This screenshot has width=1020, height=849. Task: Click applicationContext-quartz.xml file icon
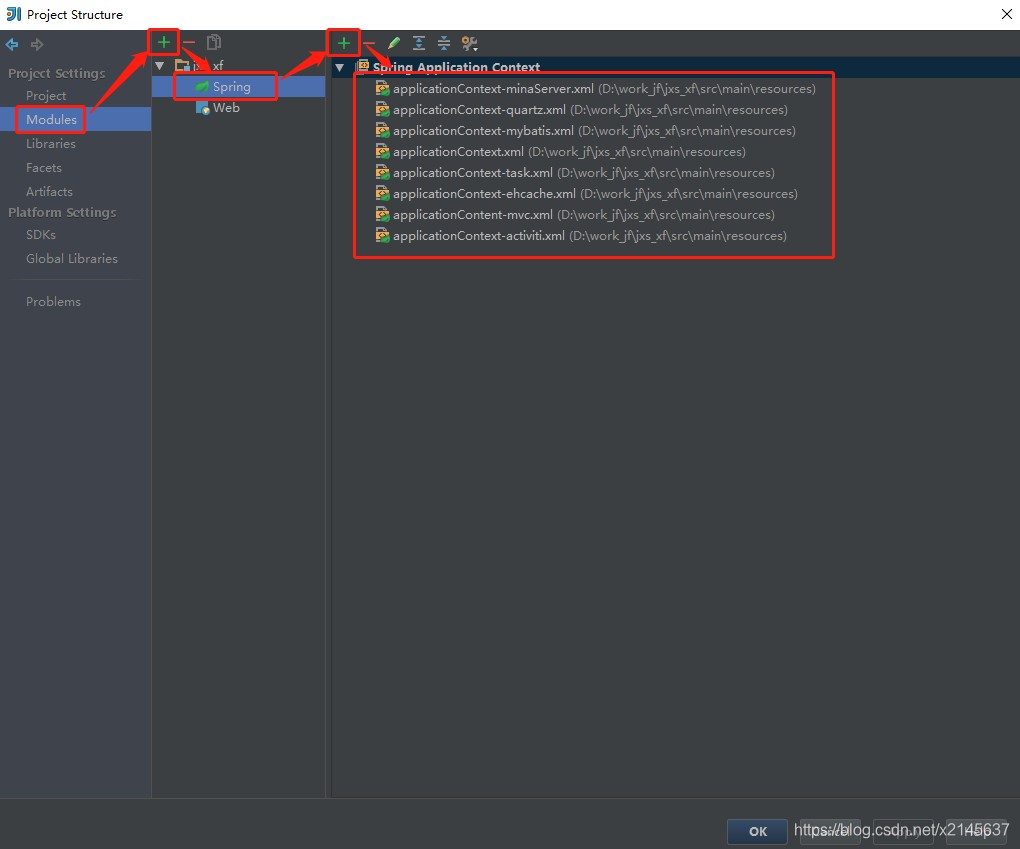382,109
